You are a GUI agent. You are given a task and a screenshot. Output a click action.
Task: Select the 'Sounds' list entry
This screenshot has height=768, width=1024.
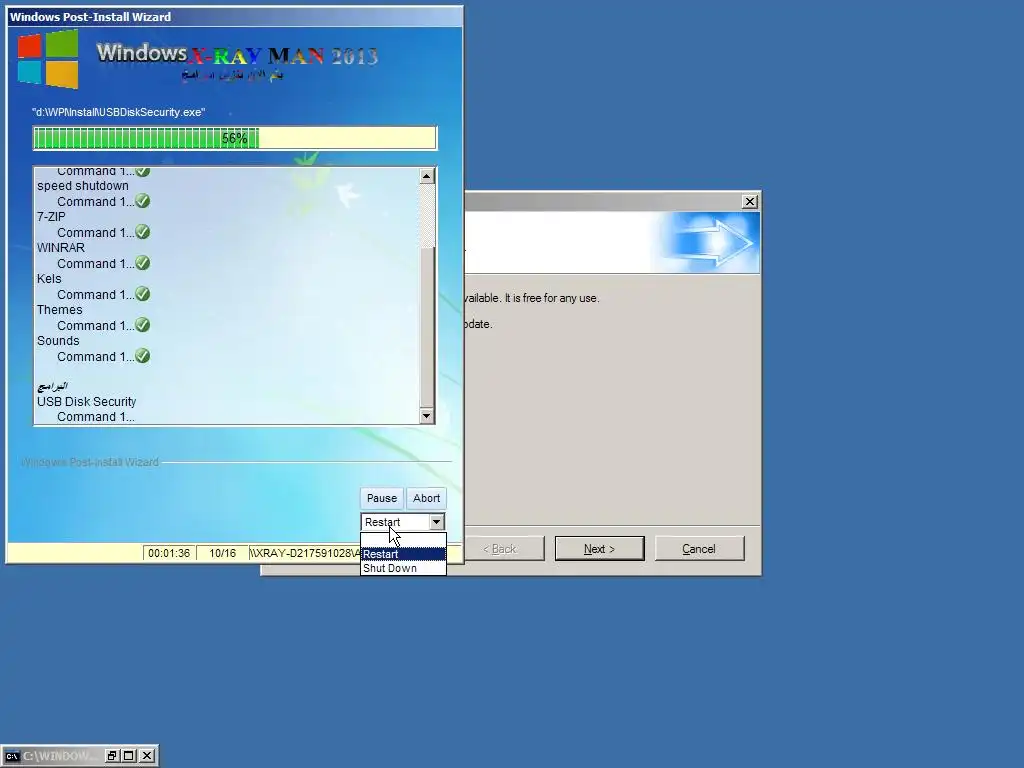(x=58, y=340)
